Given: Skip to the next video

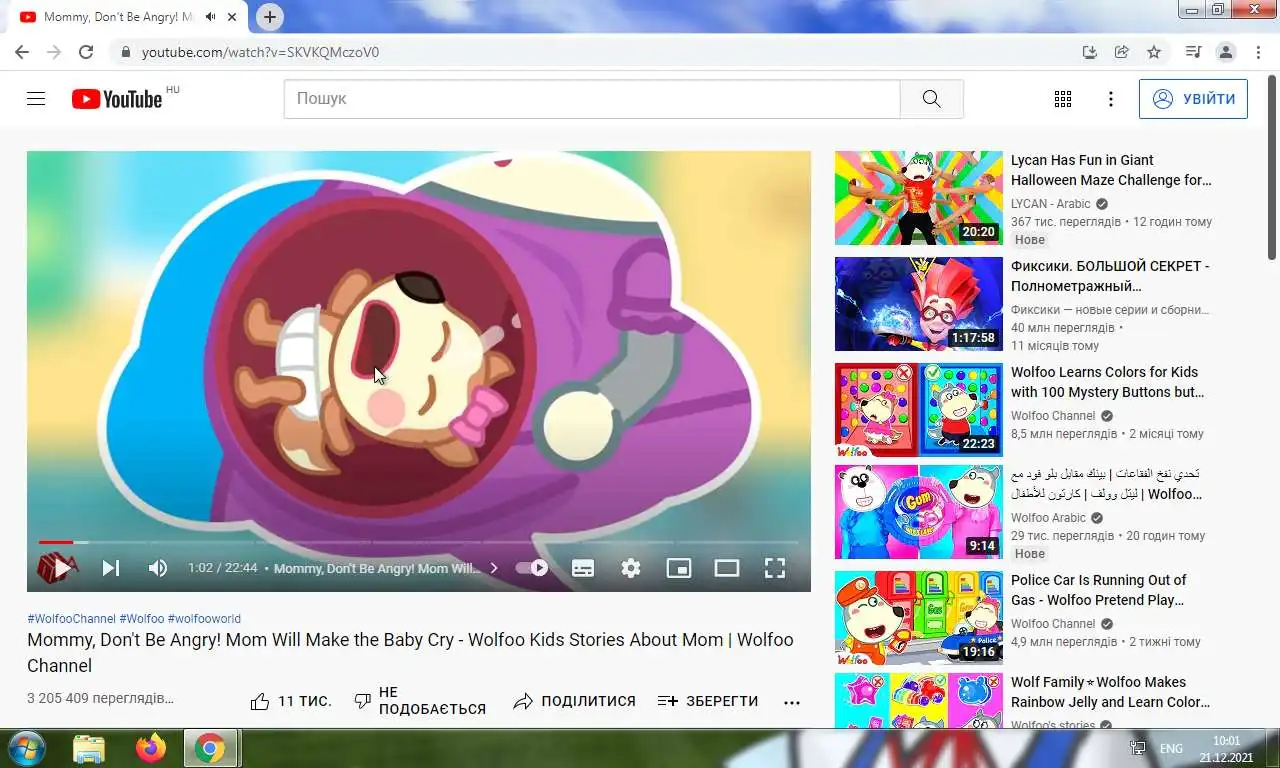Looking at the screenshot, I should click(x=110, y=568).
